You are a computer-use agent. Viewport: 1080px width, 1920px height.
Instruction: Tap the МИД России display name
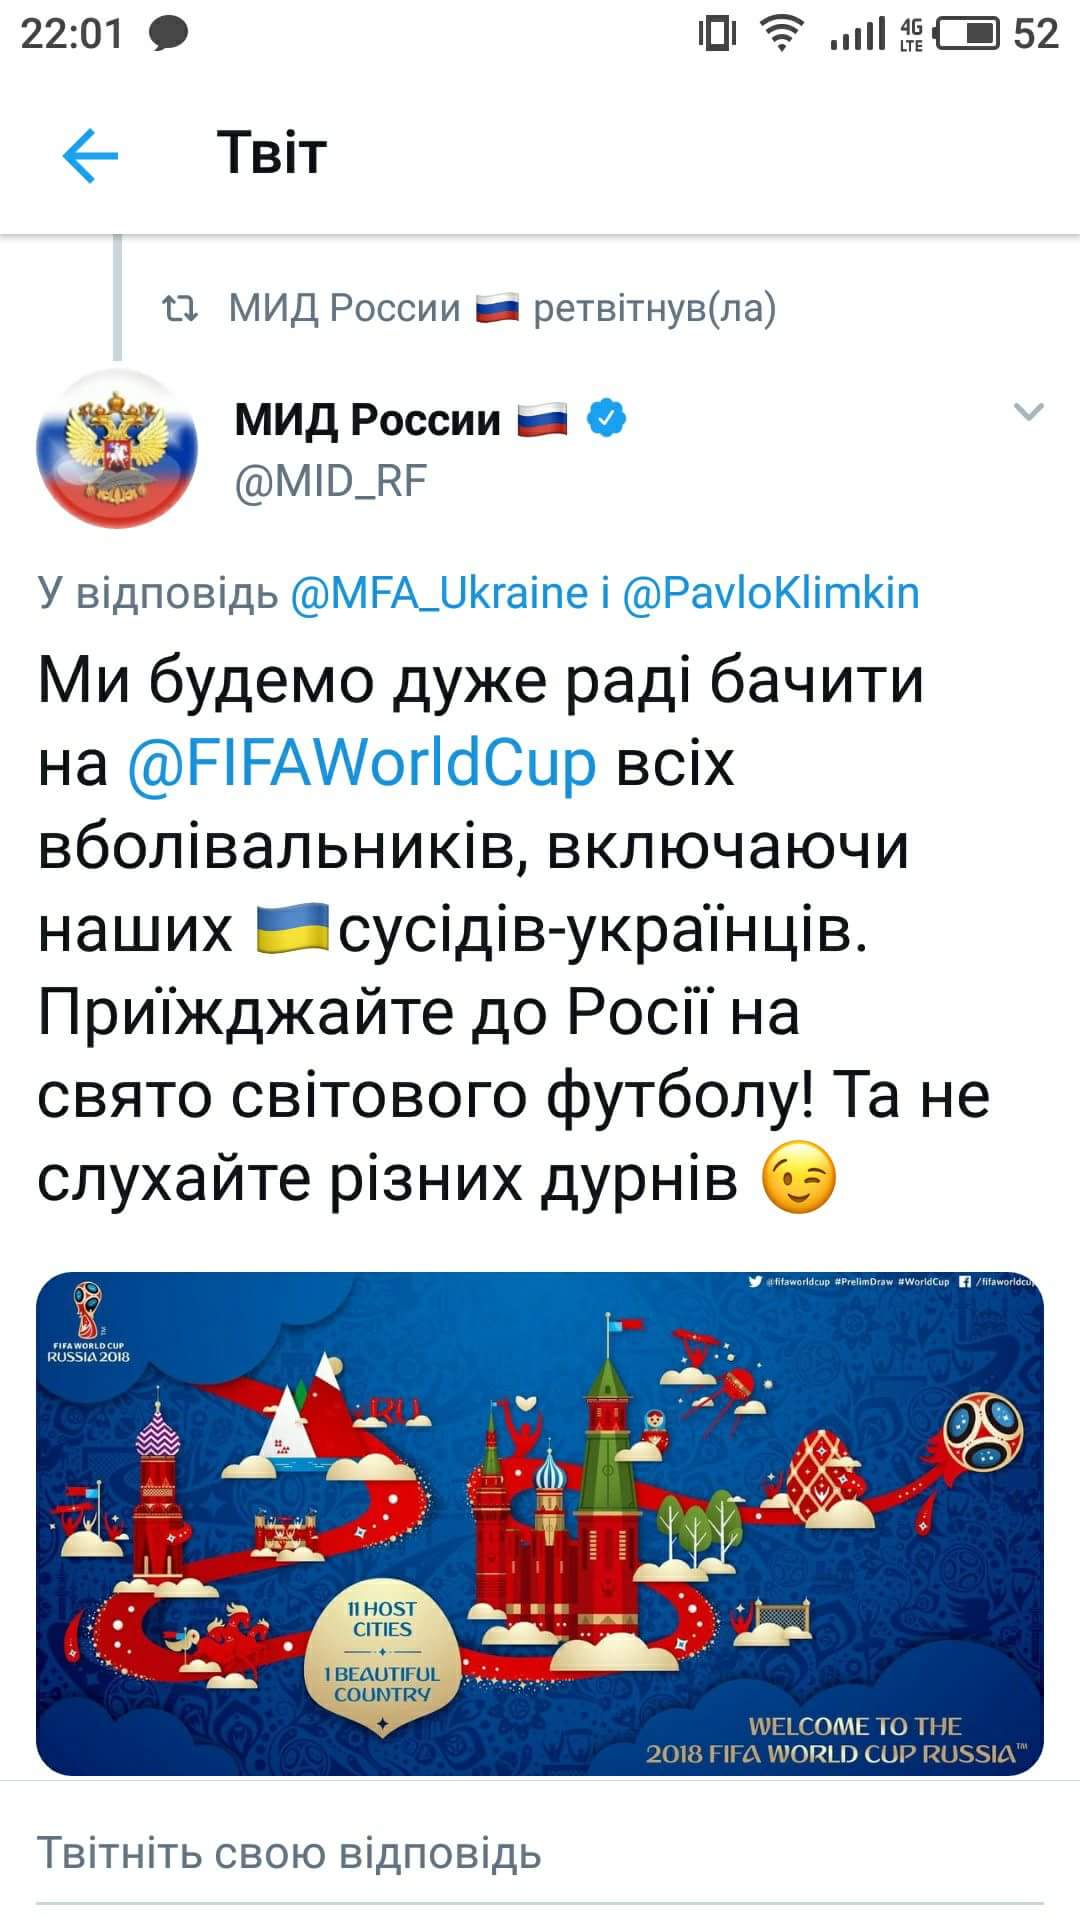click(368, 420)
